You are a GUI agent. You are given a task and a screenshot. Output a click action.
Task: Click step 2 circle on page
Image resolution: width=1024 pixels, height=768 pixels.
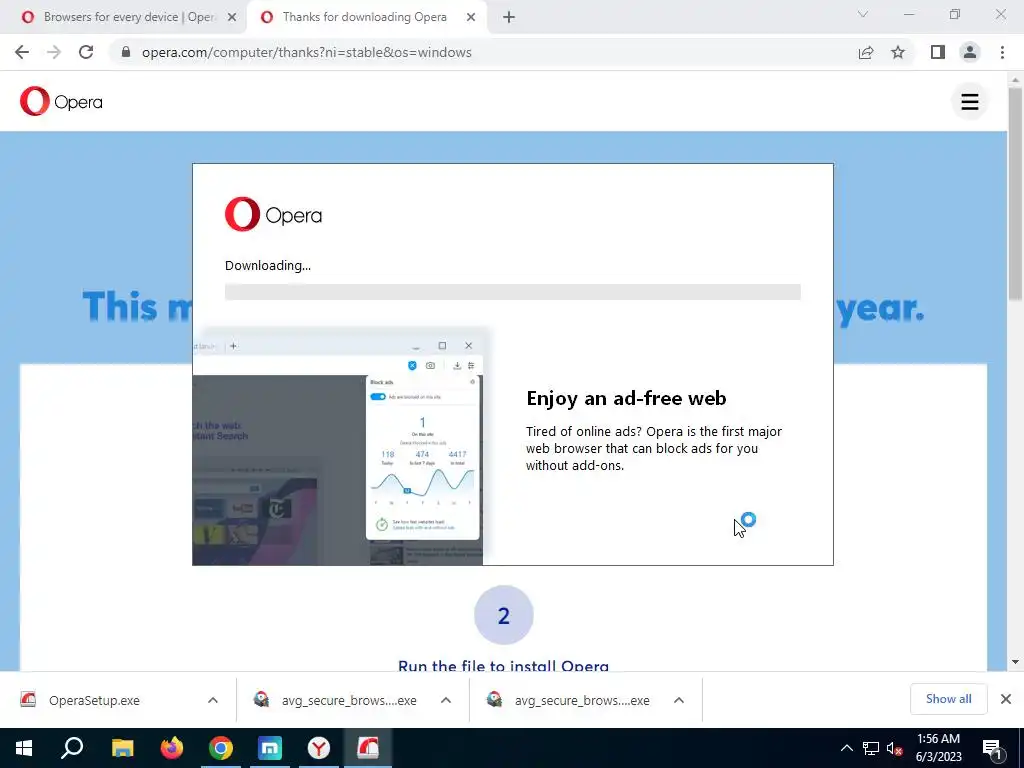point(504,615)
